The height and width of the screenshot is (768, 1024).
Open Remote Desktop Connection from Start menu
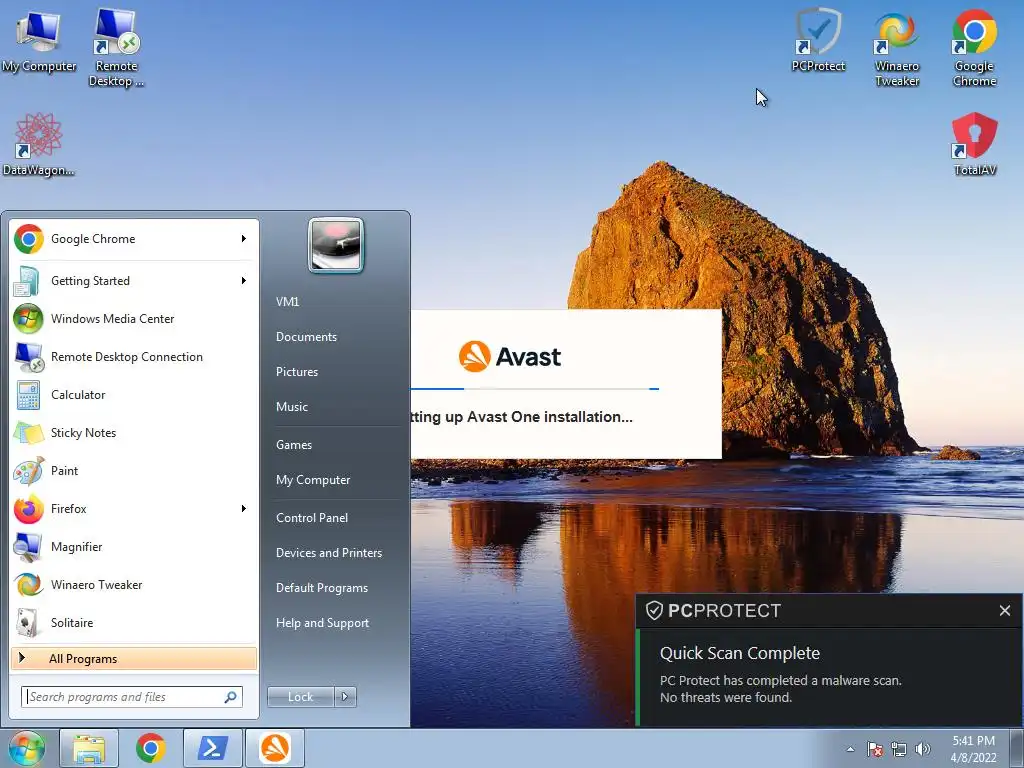[134, 357]
